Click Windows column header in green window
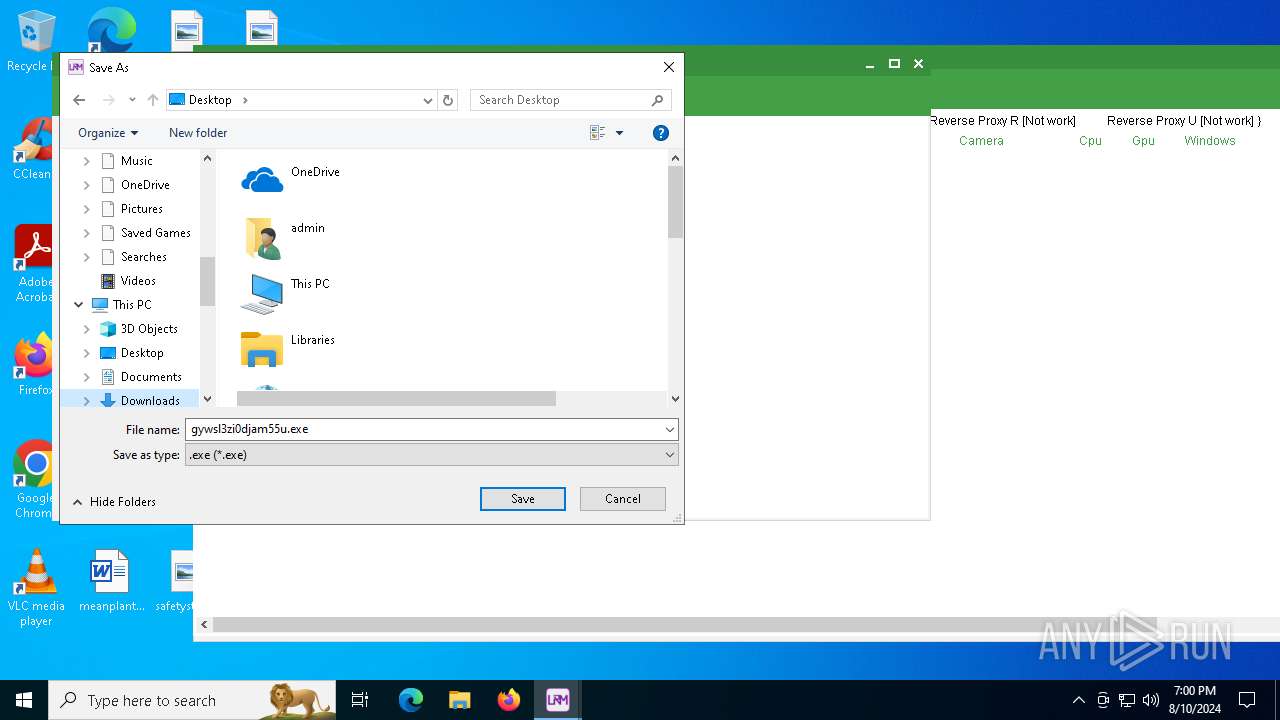 (1210, 141)
